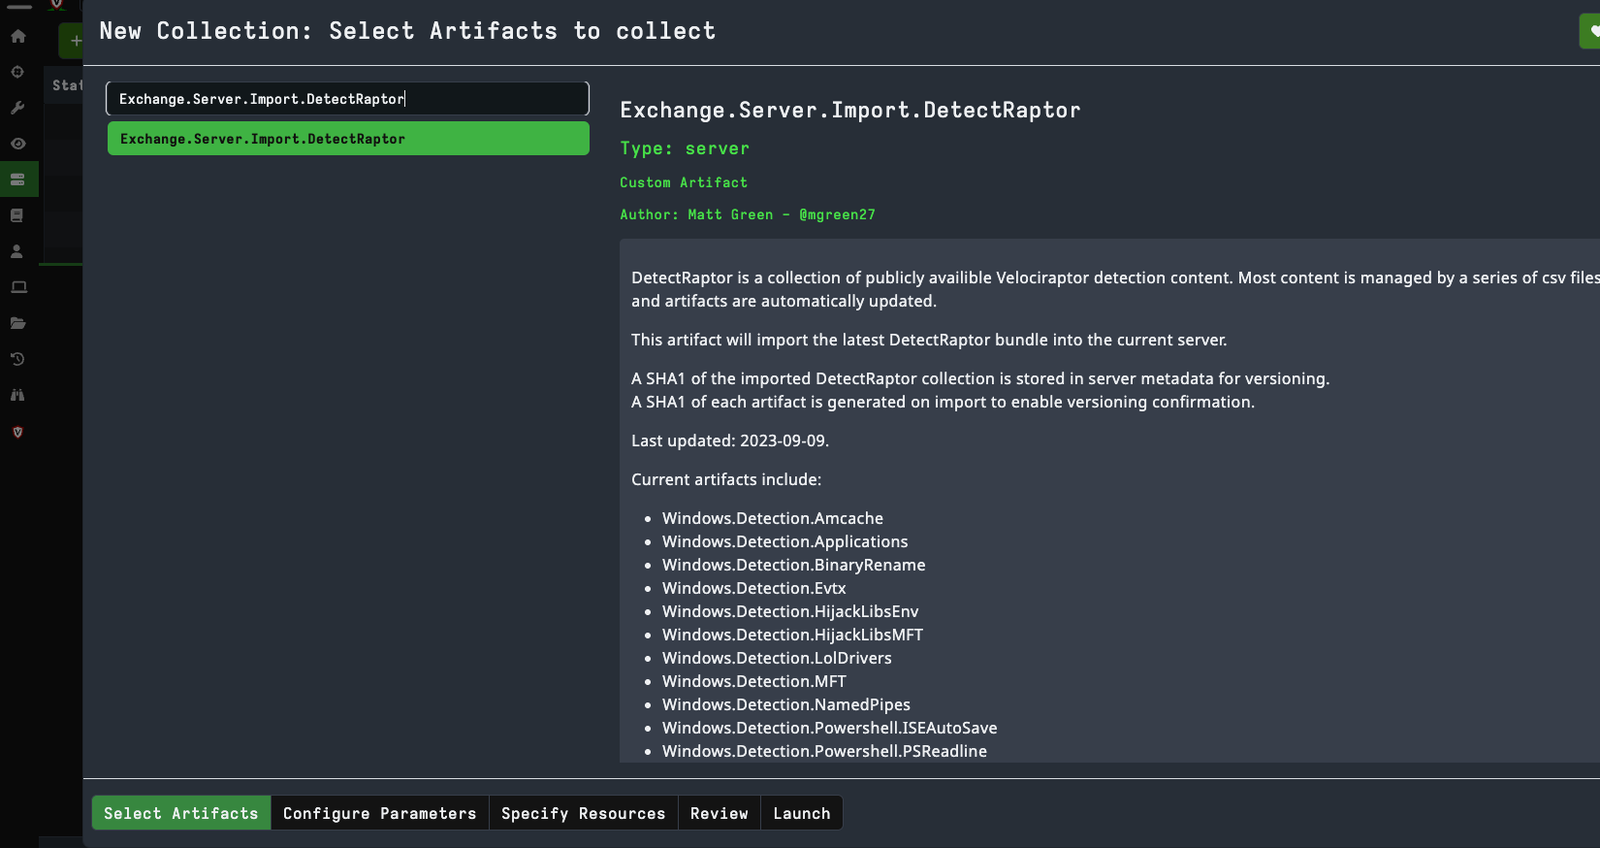Click the green plus new collection button
This screenshot has height=848, width=1600.
(73, 41)
